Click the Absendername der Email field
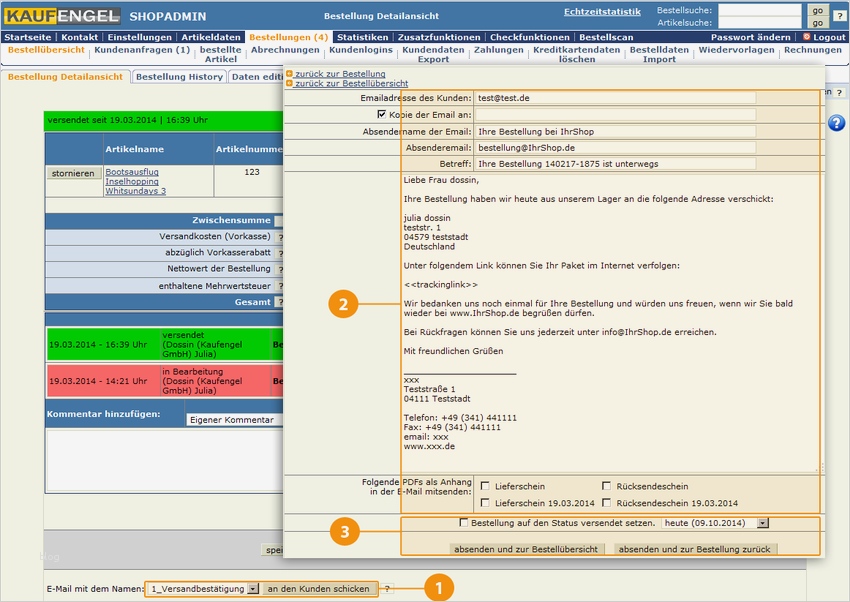The height and width of the screenshot is (602, 850). click(x=616, y=131)
